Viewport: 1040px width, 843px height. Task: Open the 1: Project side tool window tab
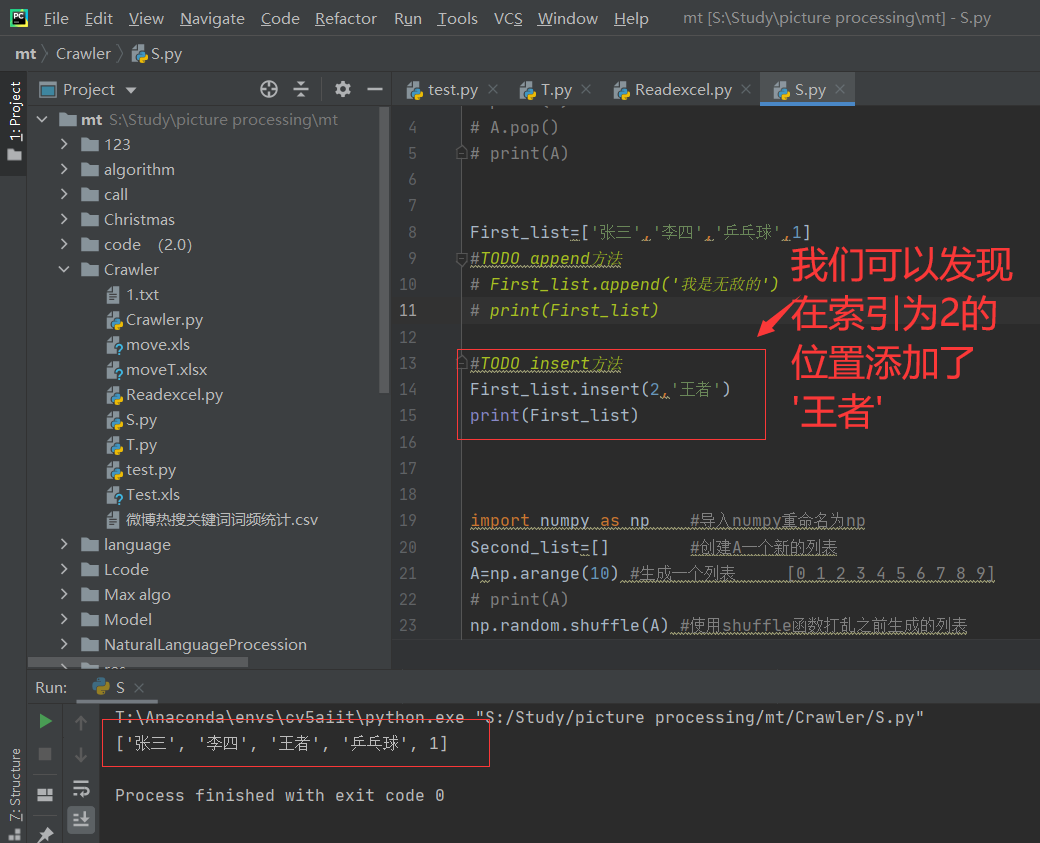pyautogui.click(x=15, y=121)
